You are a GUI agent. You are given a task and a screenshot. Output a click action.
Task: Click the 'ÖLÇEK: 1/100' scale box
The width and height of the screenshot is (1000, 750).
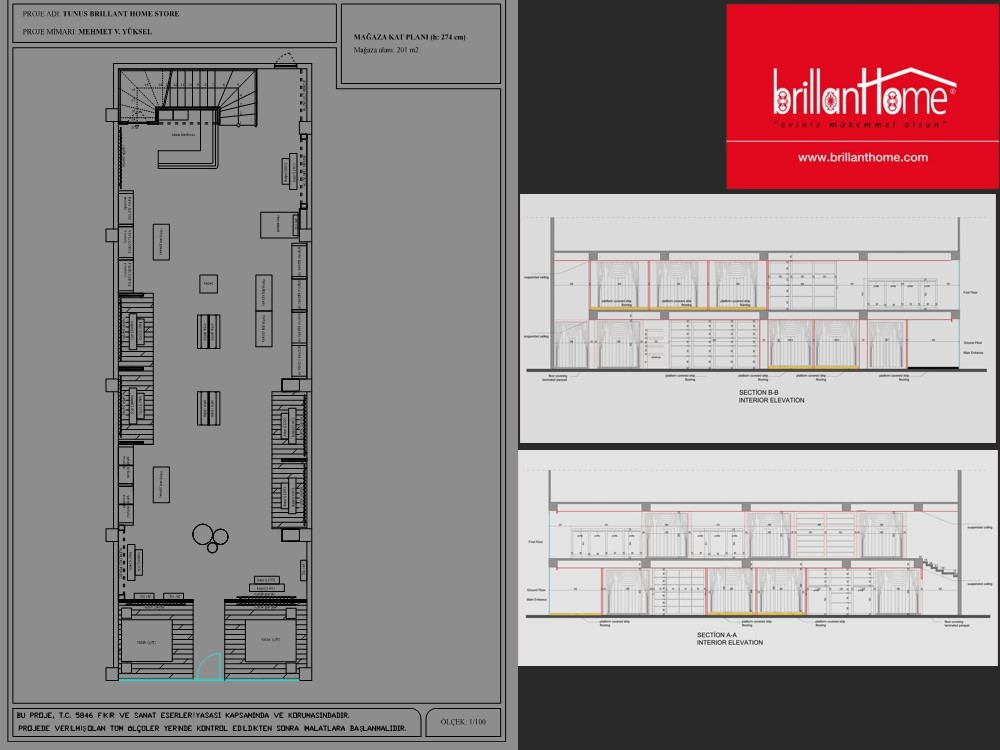click(x=463, y=722)
